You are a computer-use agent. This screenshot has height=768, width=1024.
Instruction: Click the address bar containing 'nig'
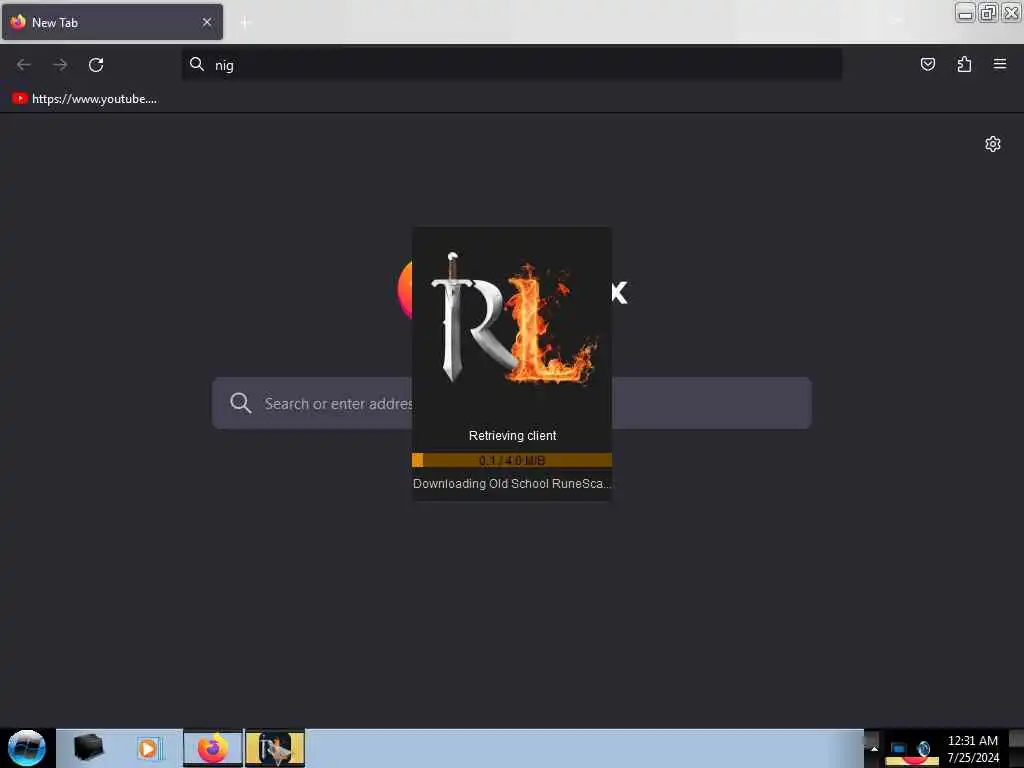pos(511,65)
